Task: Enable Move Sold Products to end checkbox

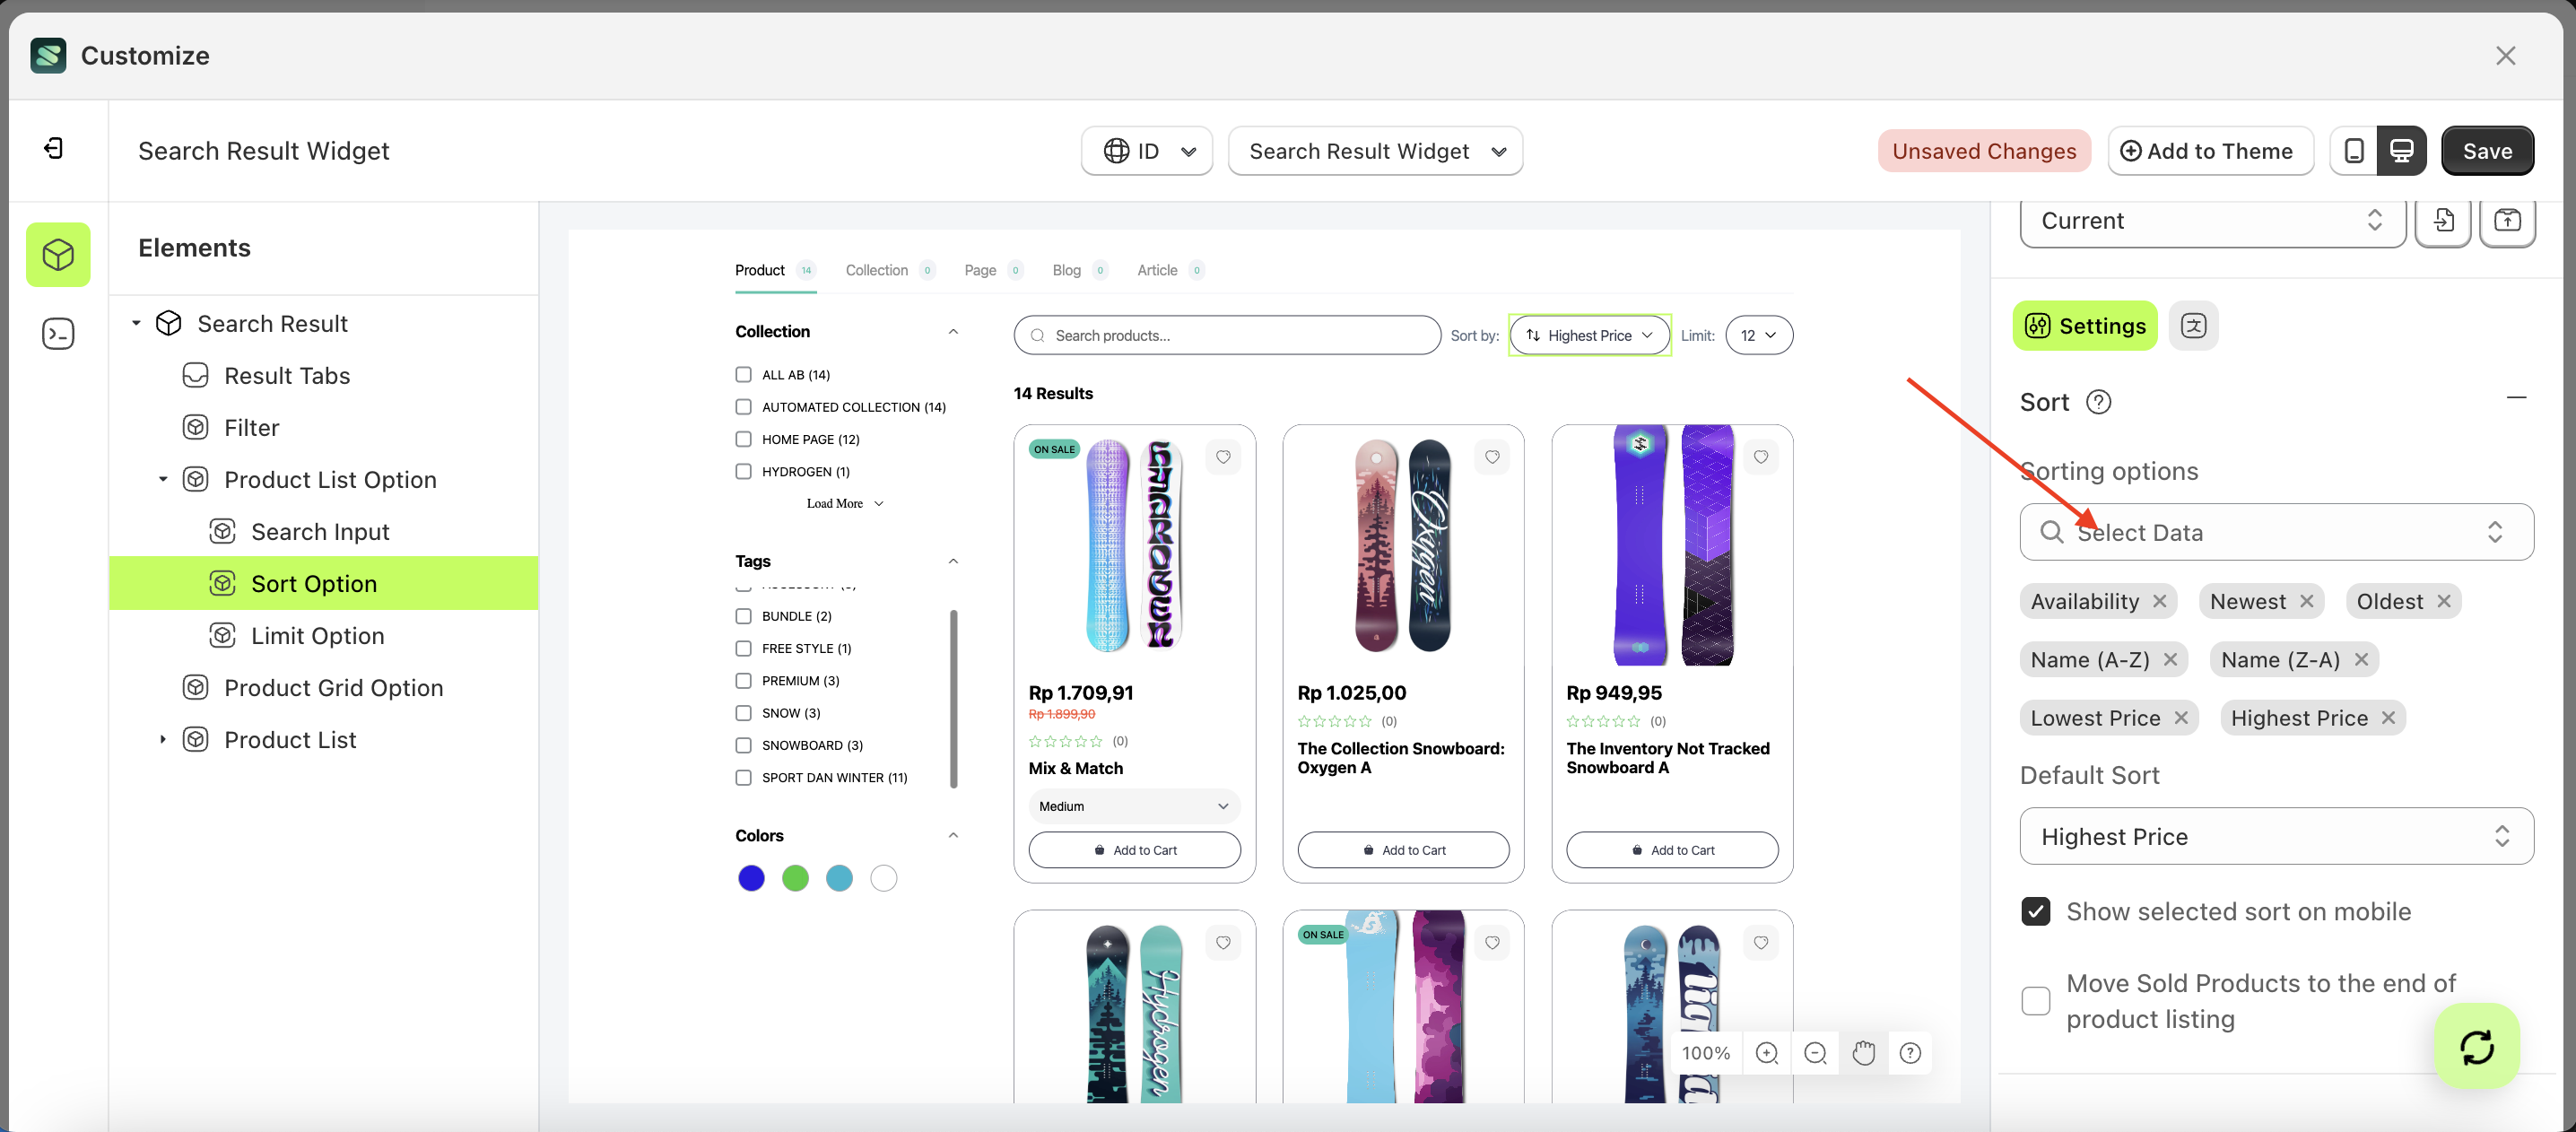Action: [2035, 1001]
